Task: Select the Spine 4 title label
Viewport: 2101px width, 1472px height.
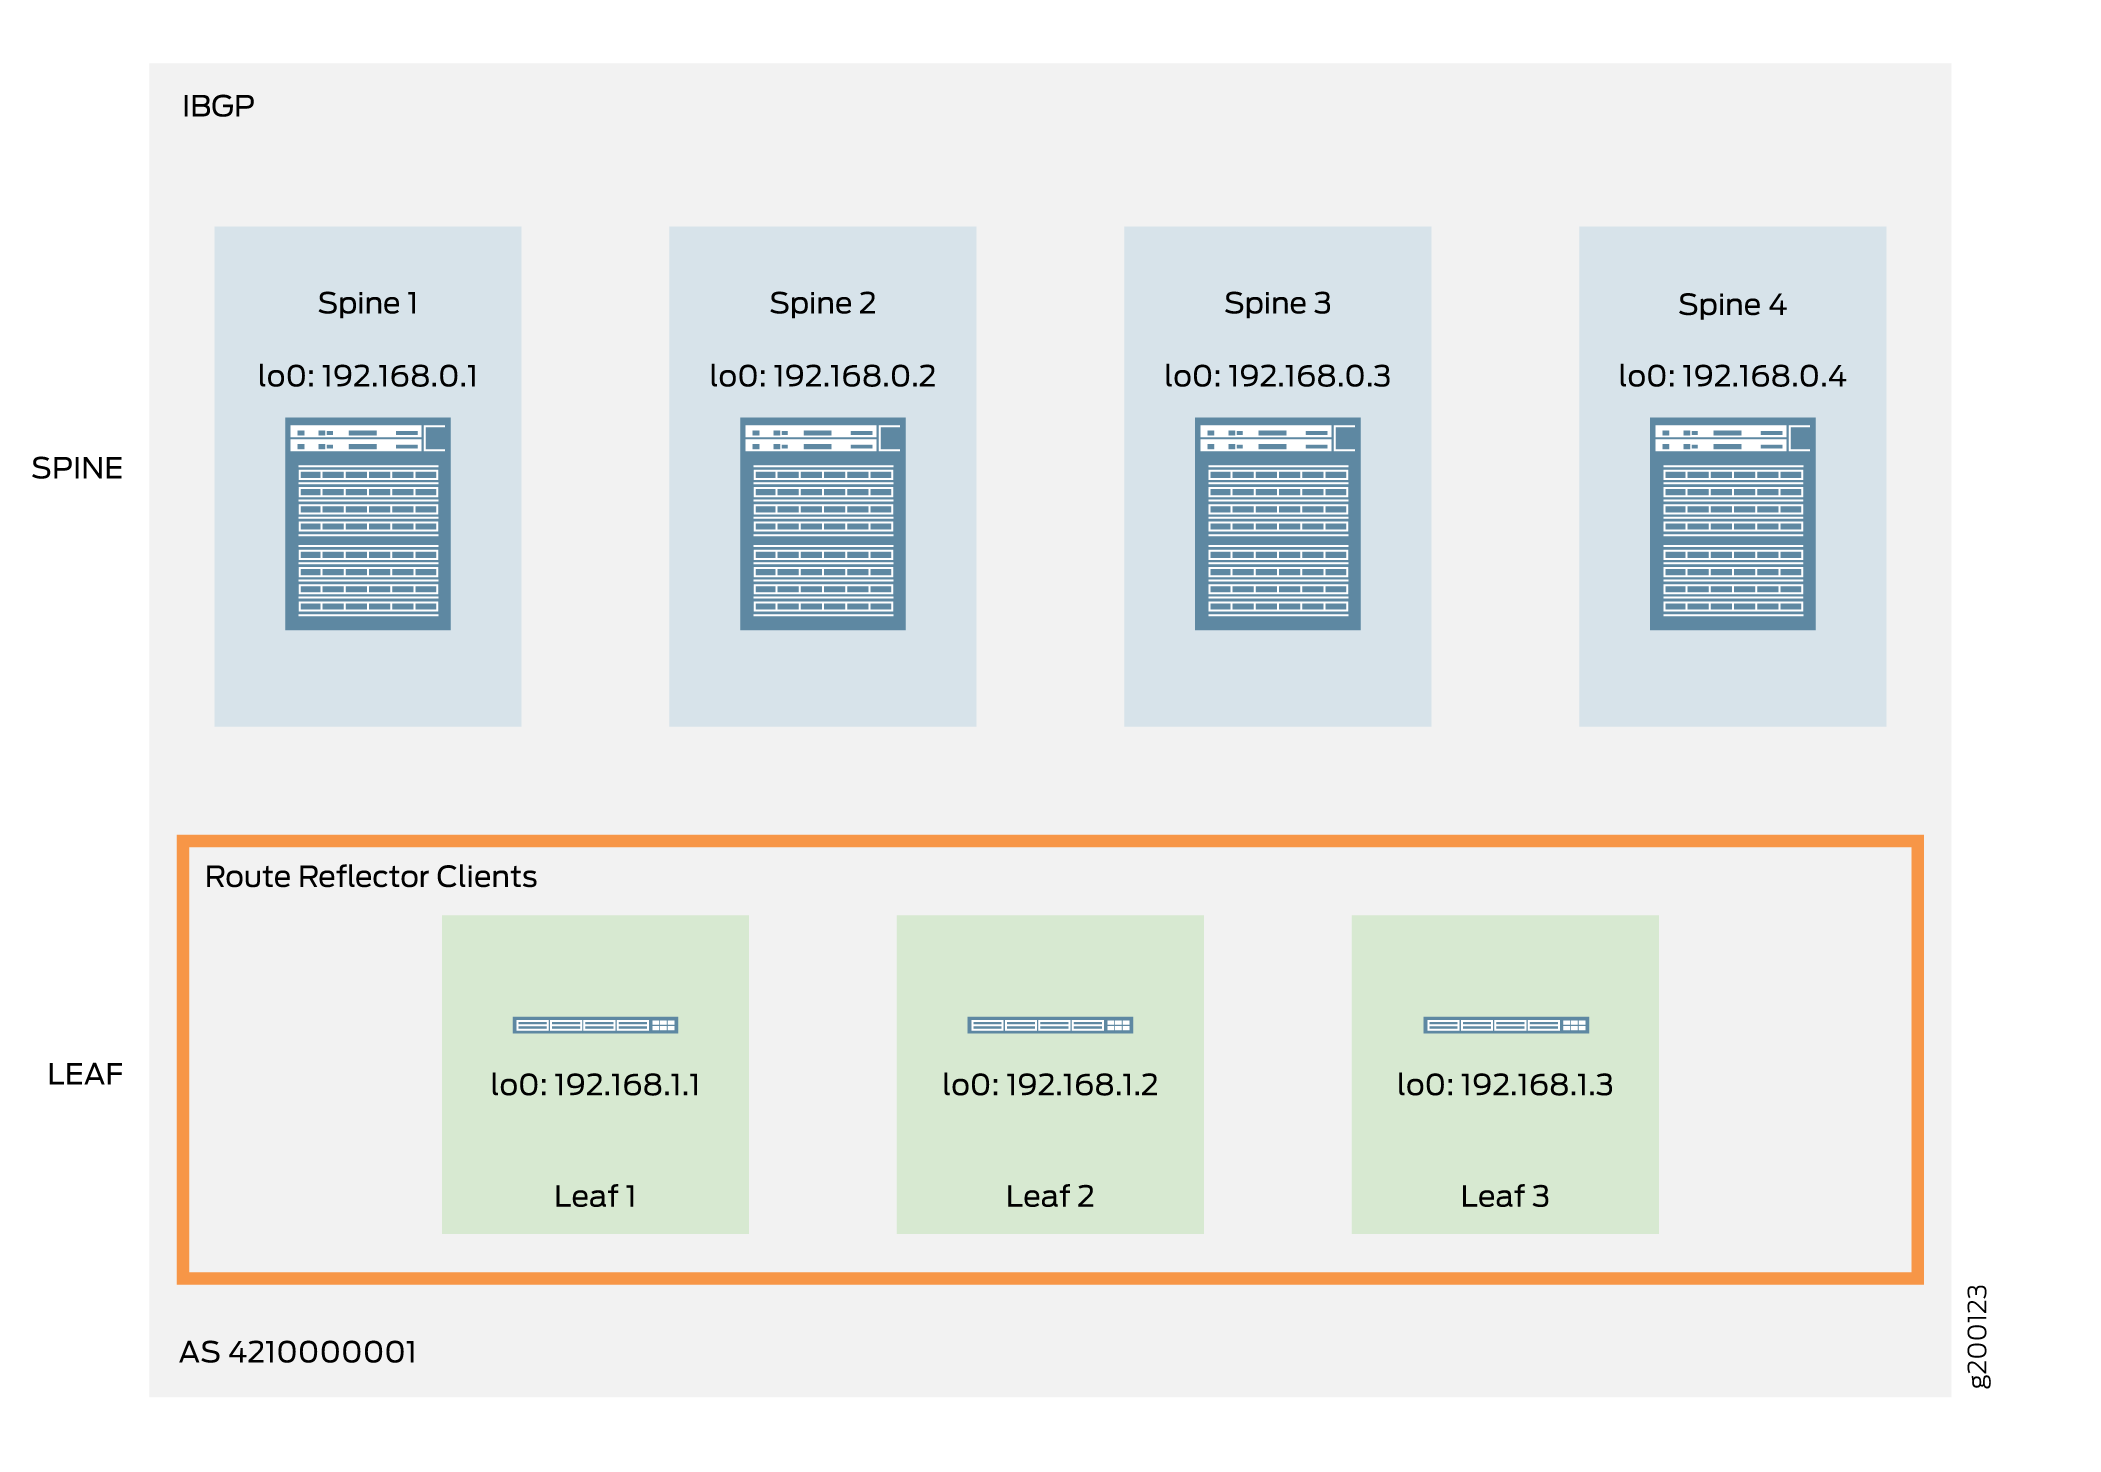Action: tap(1732, 304)
